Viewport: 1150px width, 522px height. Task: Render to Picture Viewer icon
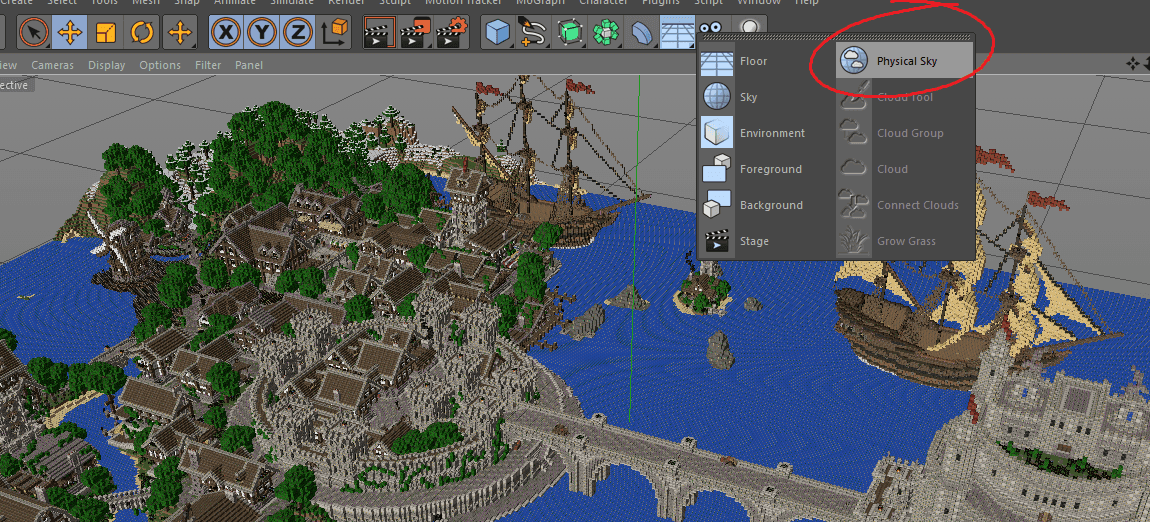(415, 32)
